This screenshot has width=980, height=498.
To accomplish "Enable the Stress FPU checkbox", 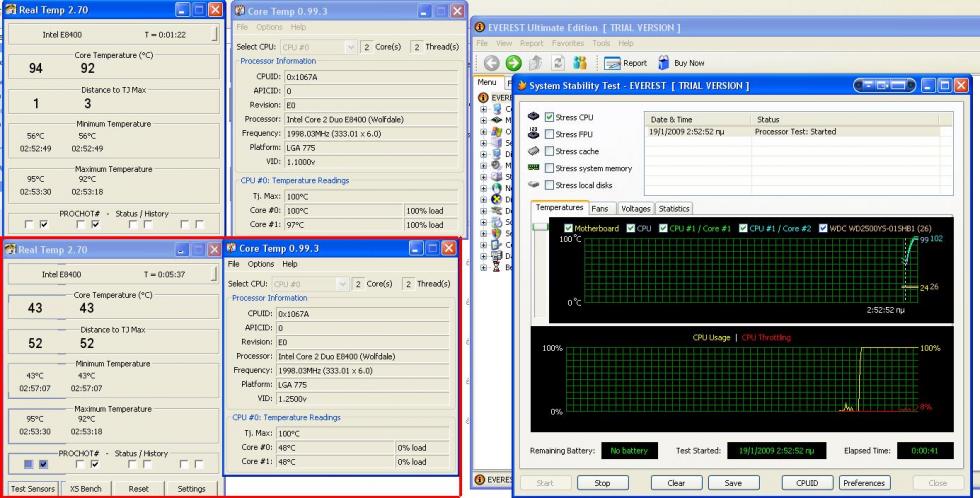I will (x=549, y=134).
